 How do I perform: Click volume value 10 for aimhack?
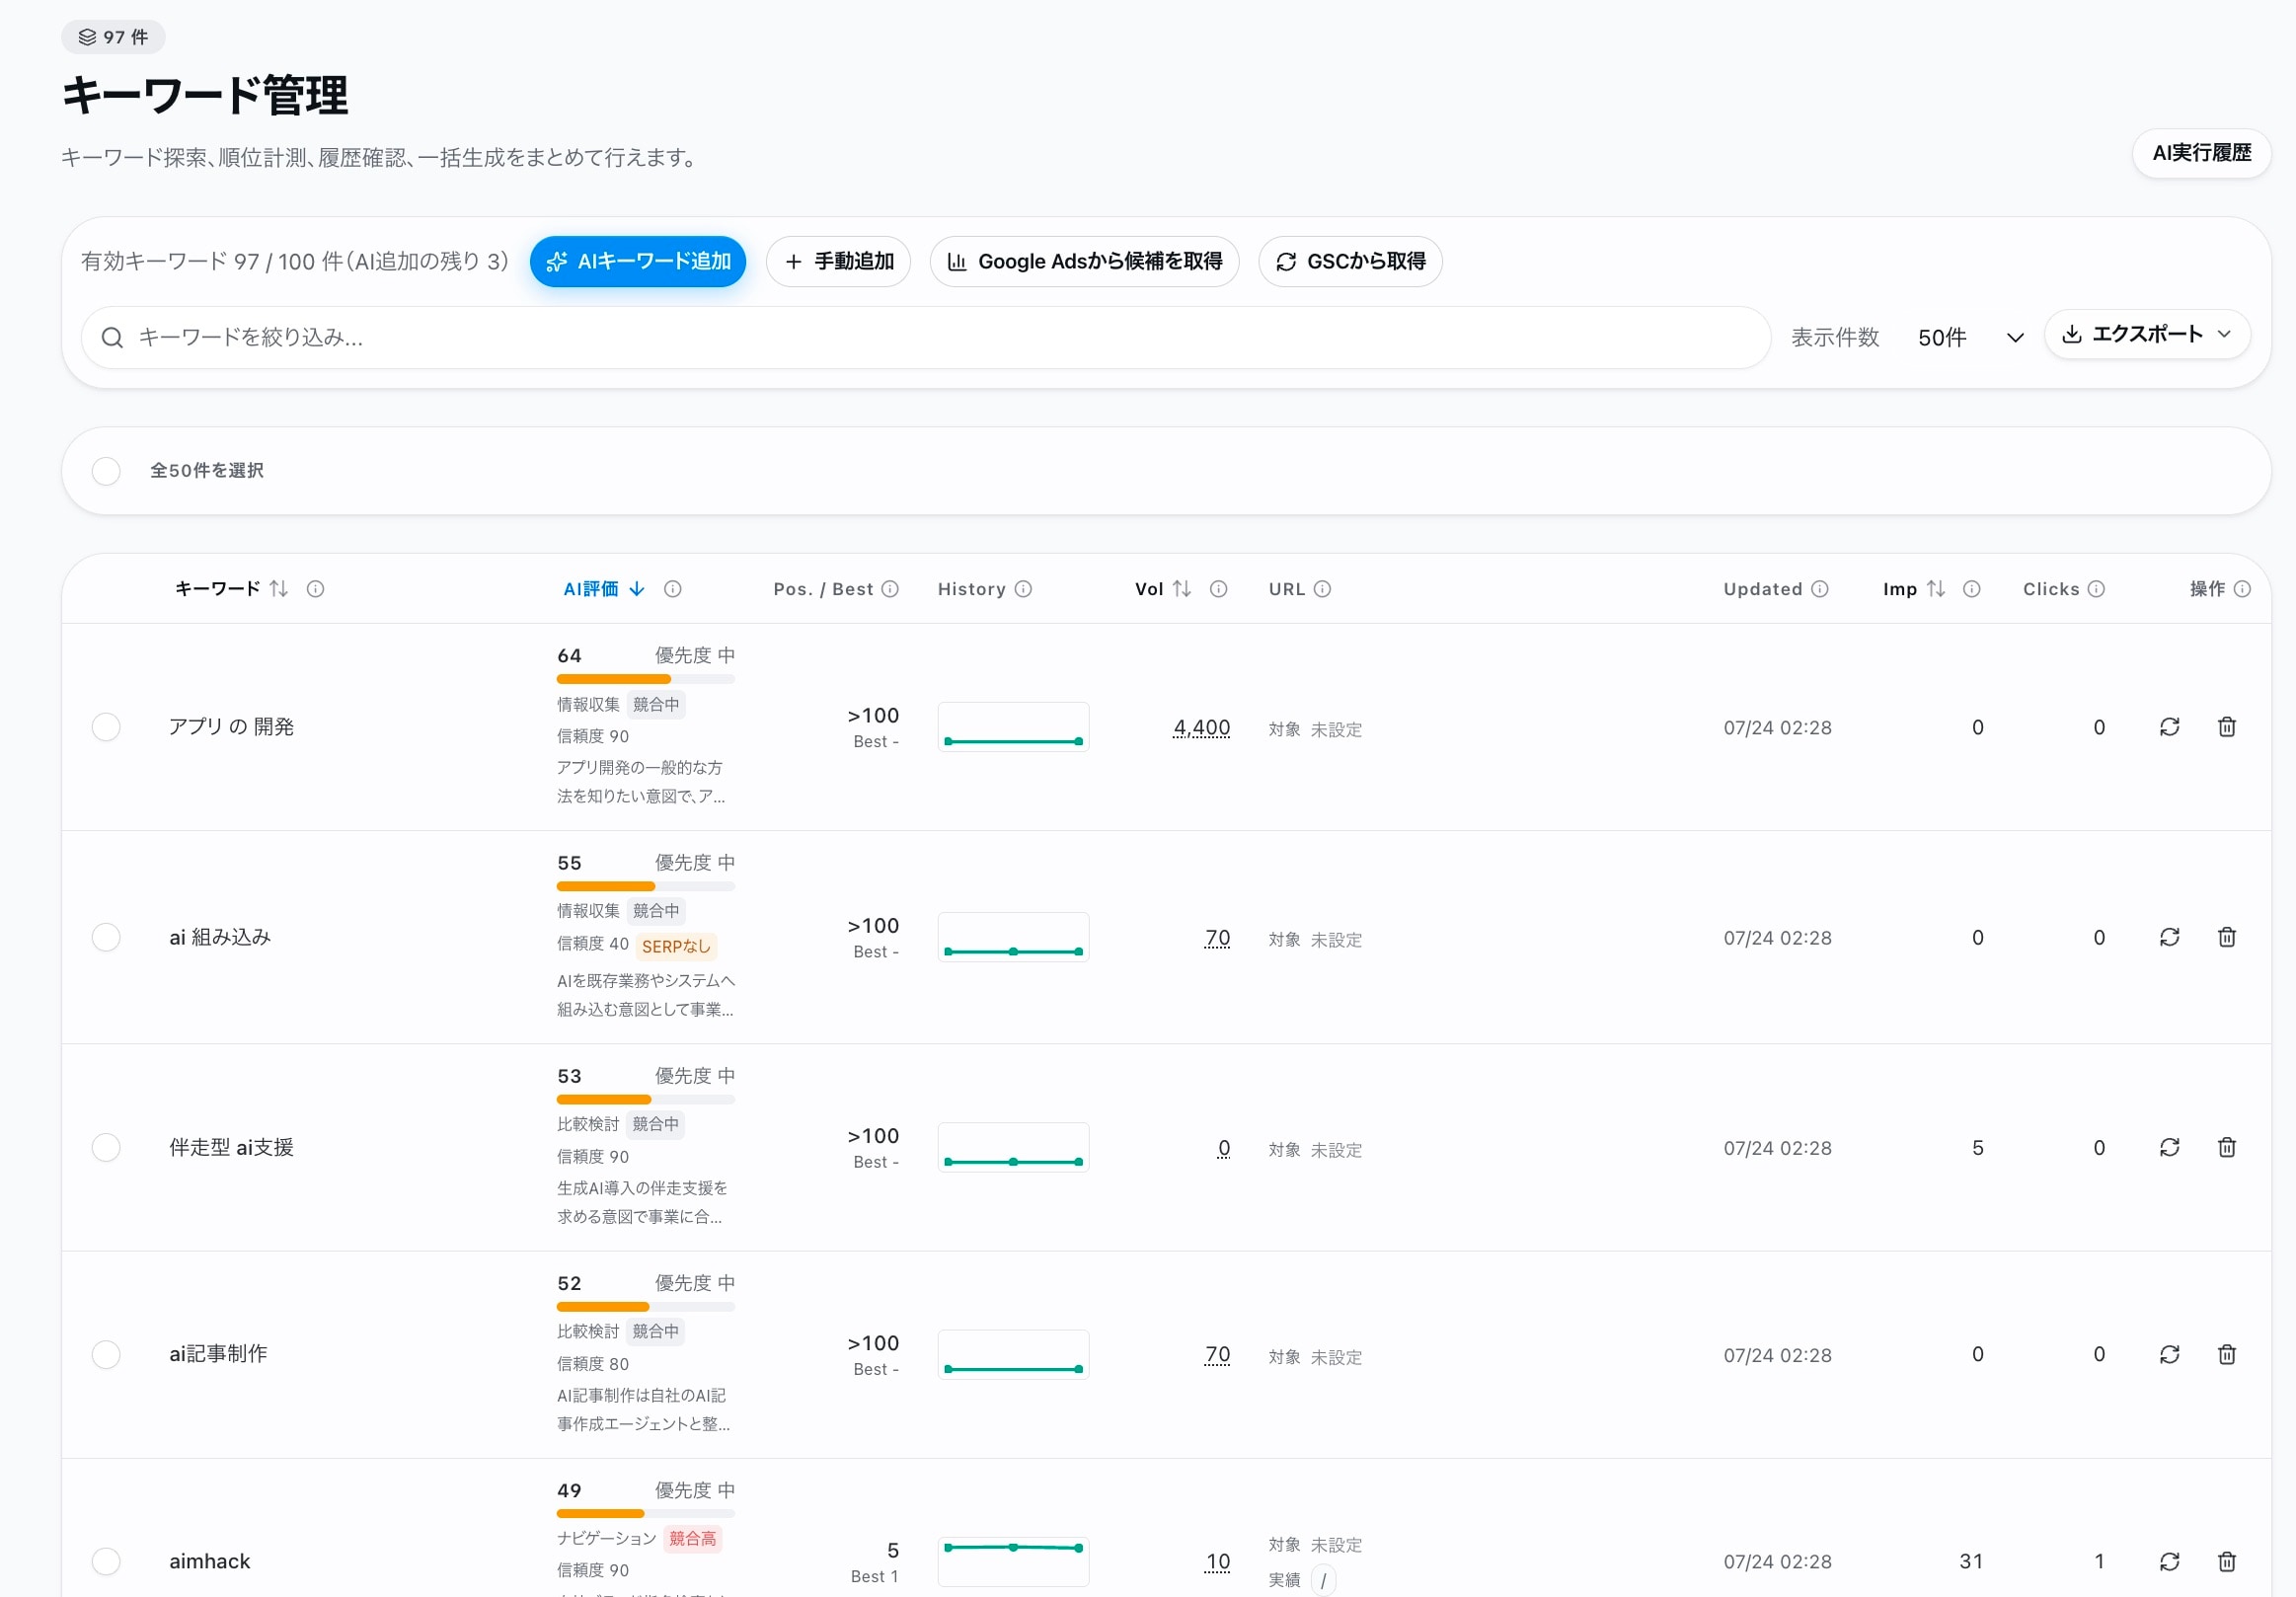pos(1217,1561)
